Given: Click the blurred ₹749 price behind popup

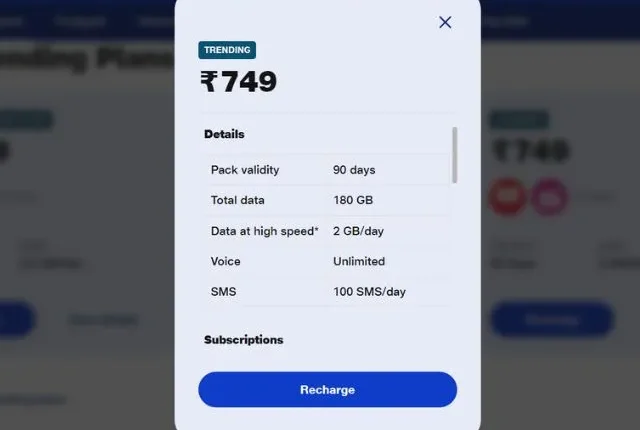Looking at the screenshot, I should 531,150.
